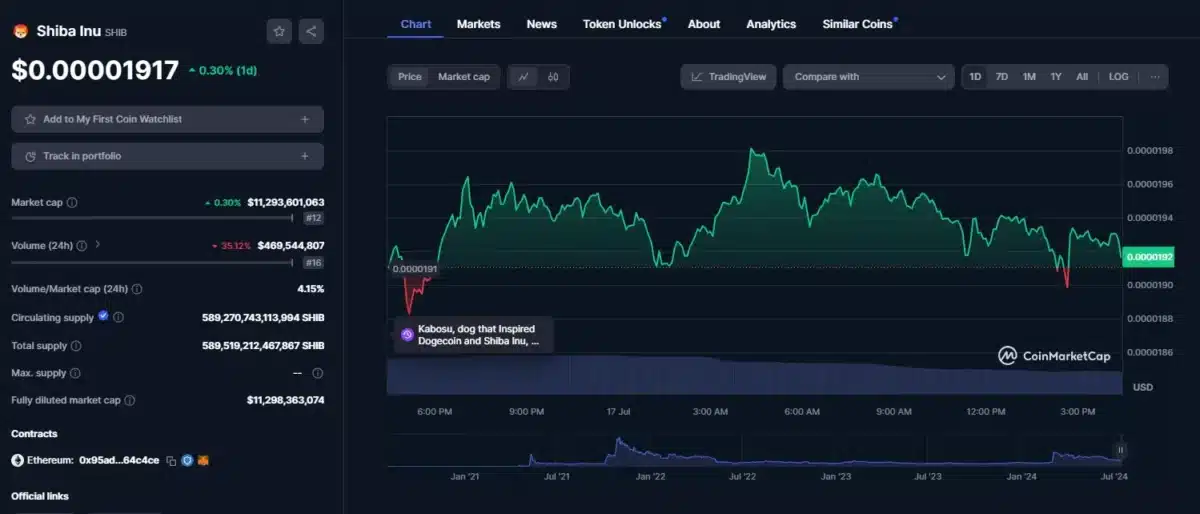Image resolution: width=1200 pixels, height=514 pixels.
Task: Open the About tab
Action: (x=704, y=24)
